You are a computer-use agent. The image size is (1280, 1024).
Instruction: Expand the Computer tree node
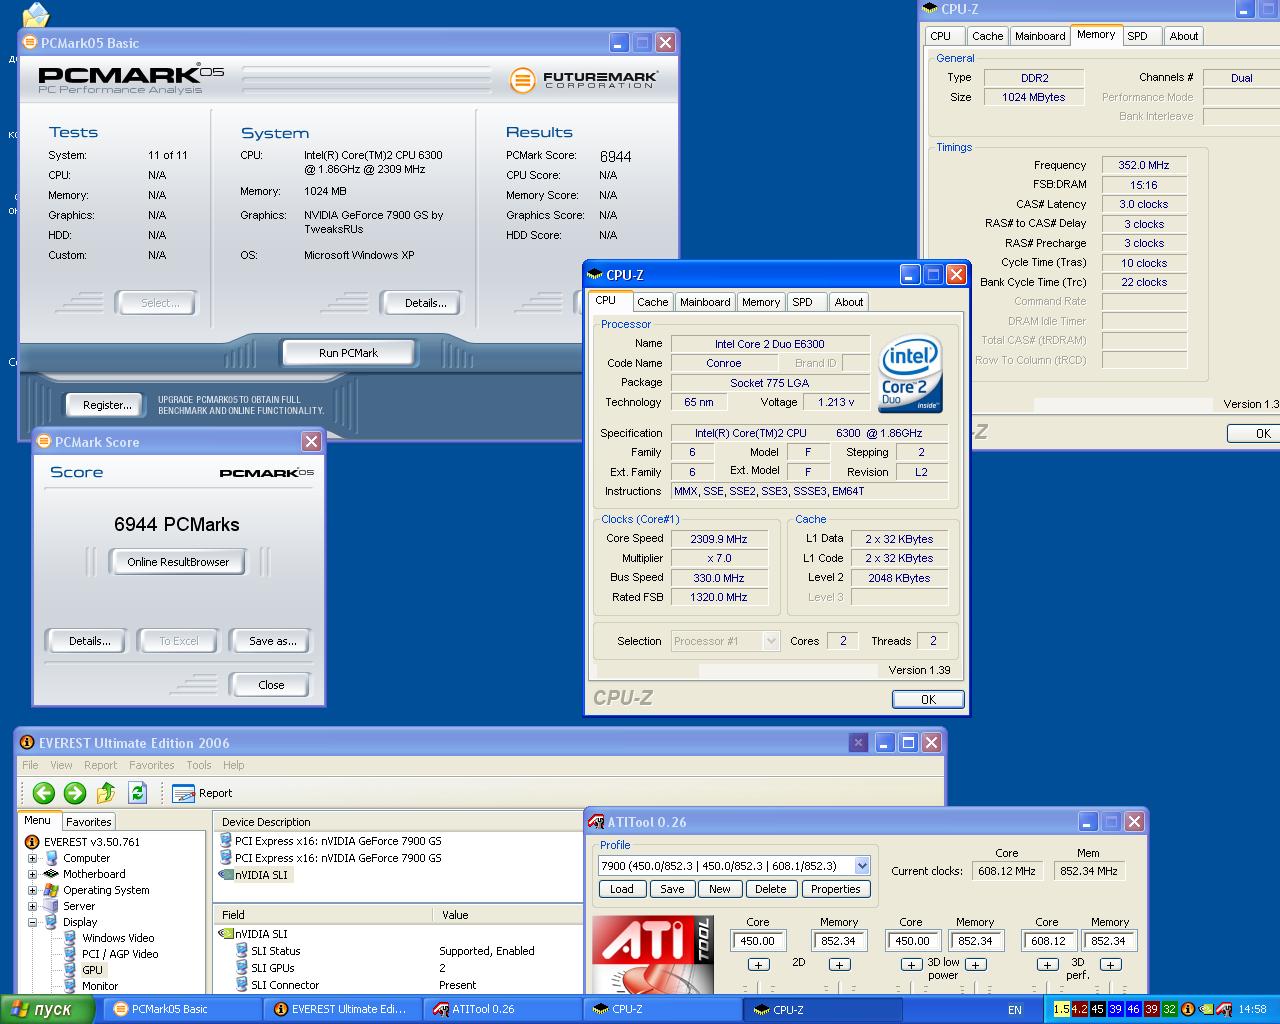(x=32, y=858)
